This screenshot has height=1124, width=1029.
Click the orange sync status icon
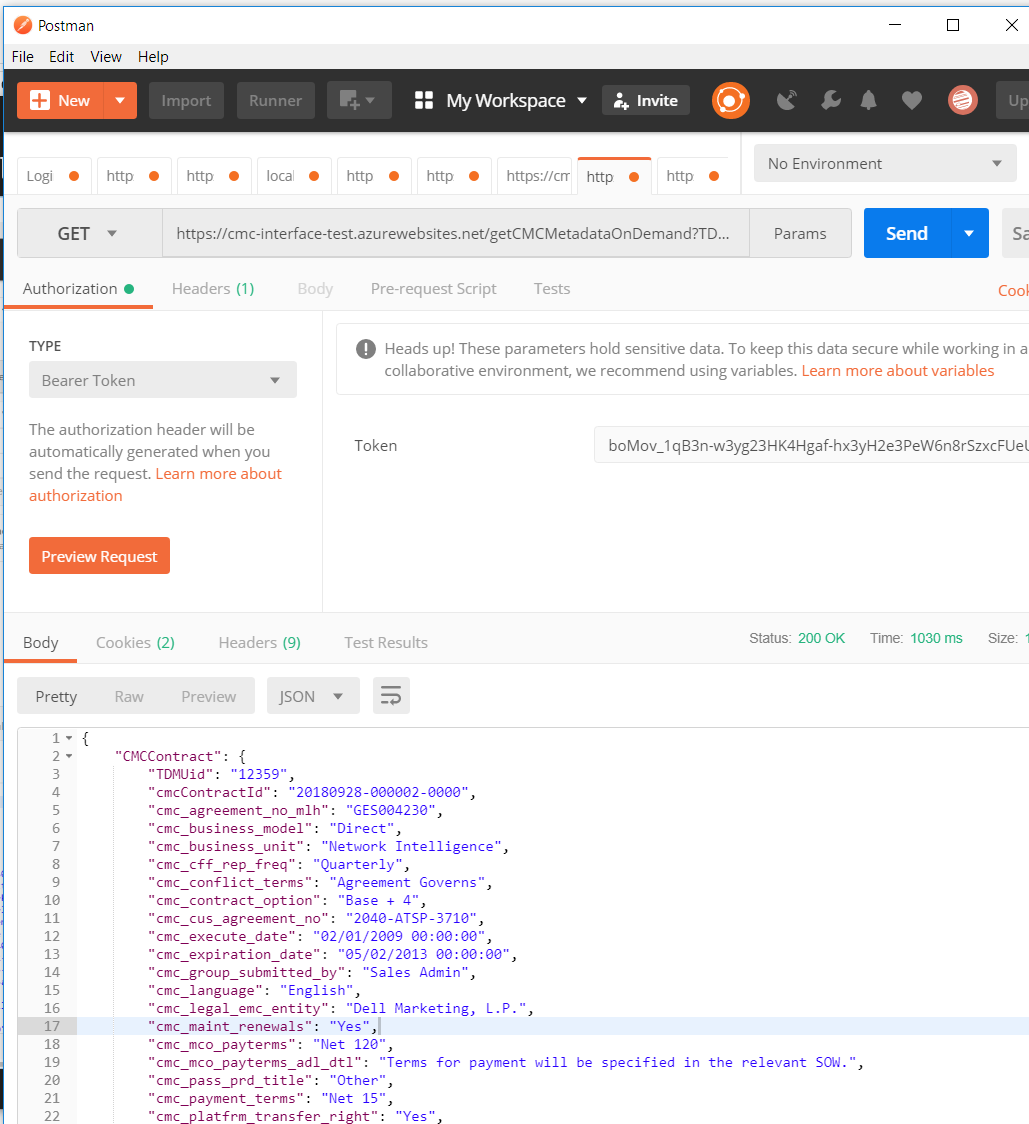click(x=731, y=101)
